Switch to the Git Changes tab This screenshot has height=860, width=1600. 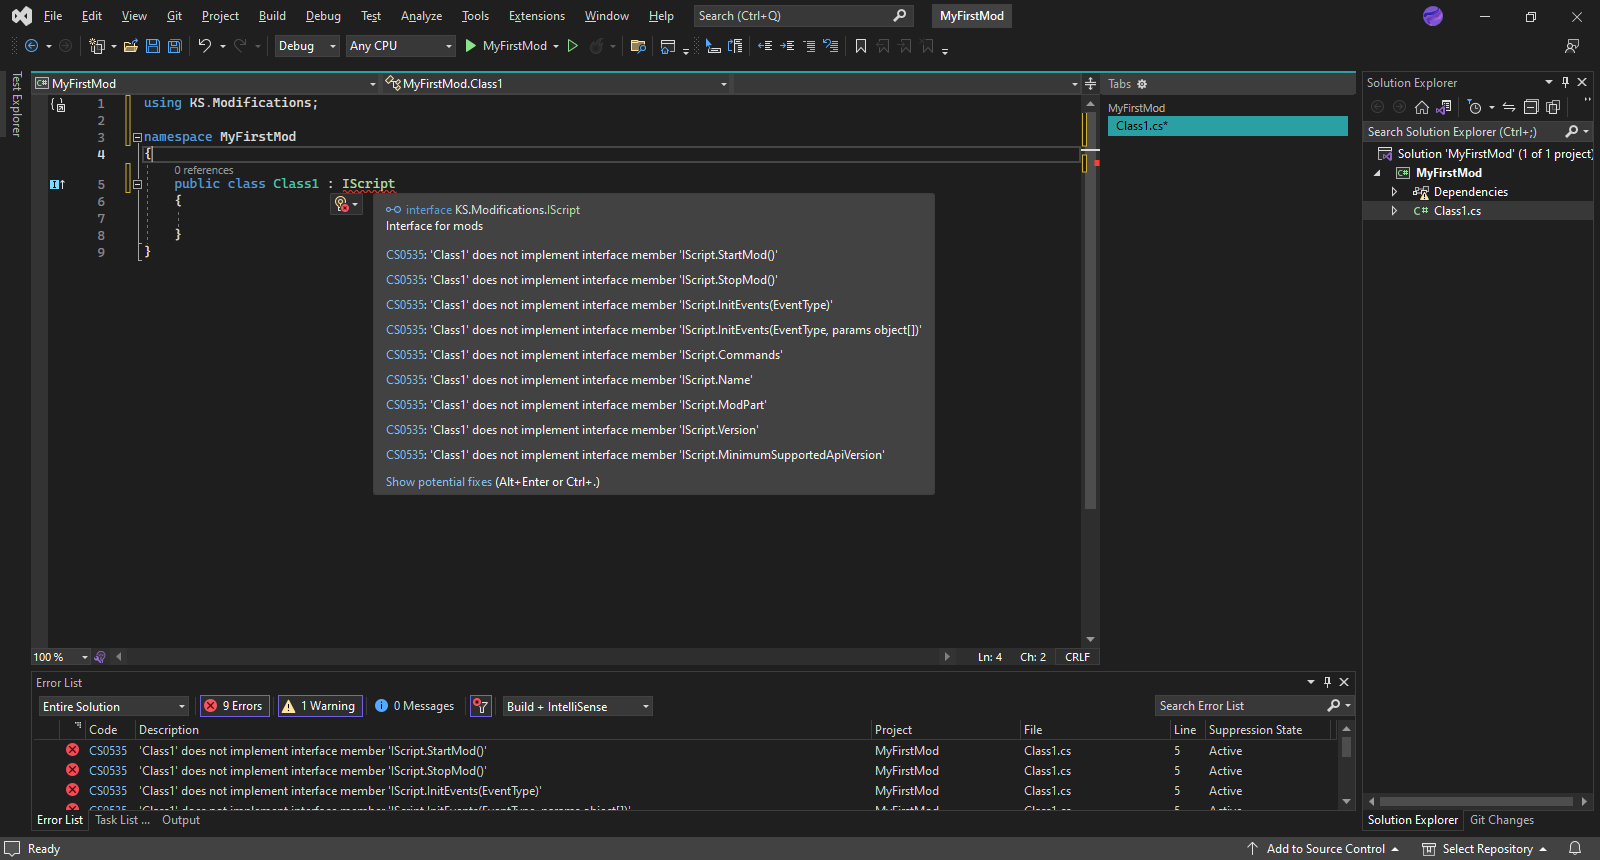(1501, 820)
